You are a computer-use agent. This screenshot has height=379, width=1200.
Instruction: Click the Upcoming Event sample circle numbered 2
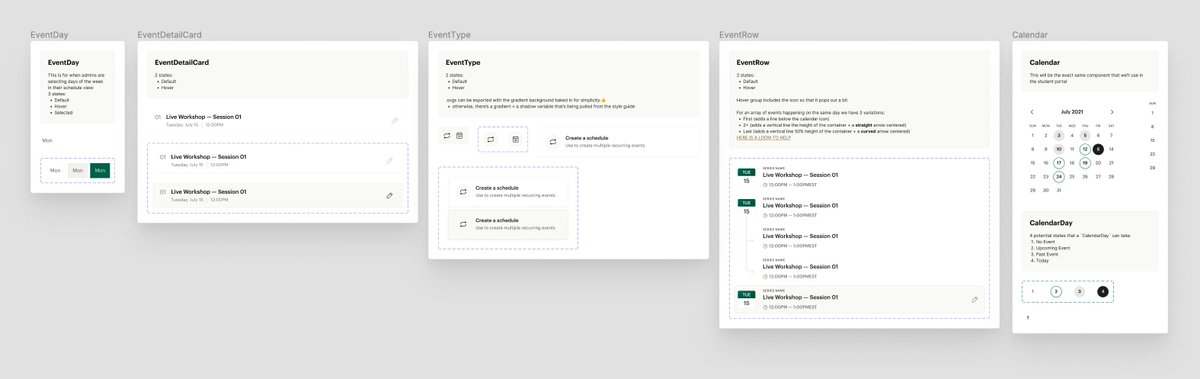point(1056,291)
